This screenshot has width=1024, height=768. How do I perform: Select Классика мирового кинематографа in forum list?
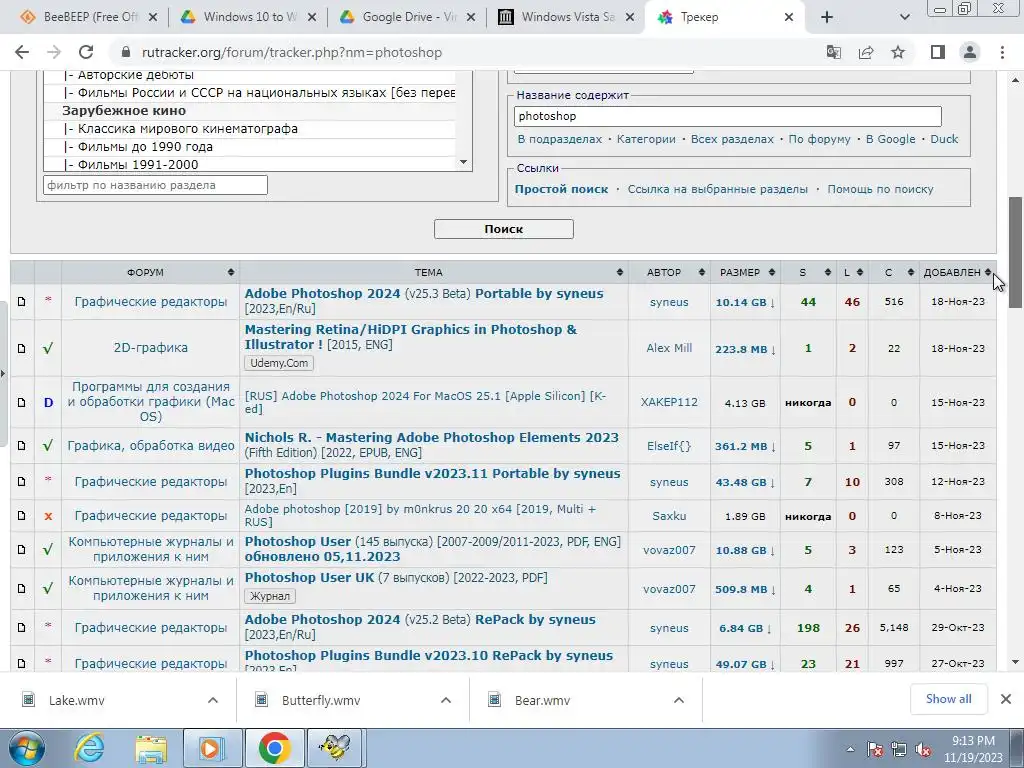tap(249, 129)
